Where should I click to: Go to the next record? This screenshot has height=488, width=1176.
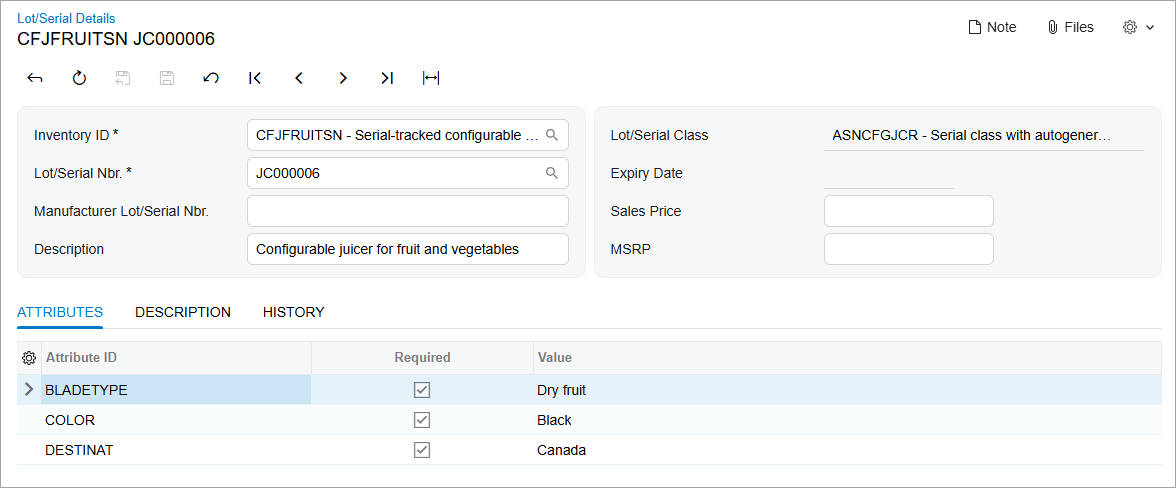pyautogui.click(x=343, y=78)
